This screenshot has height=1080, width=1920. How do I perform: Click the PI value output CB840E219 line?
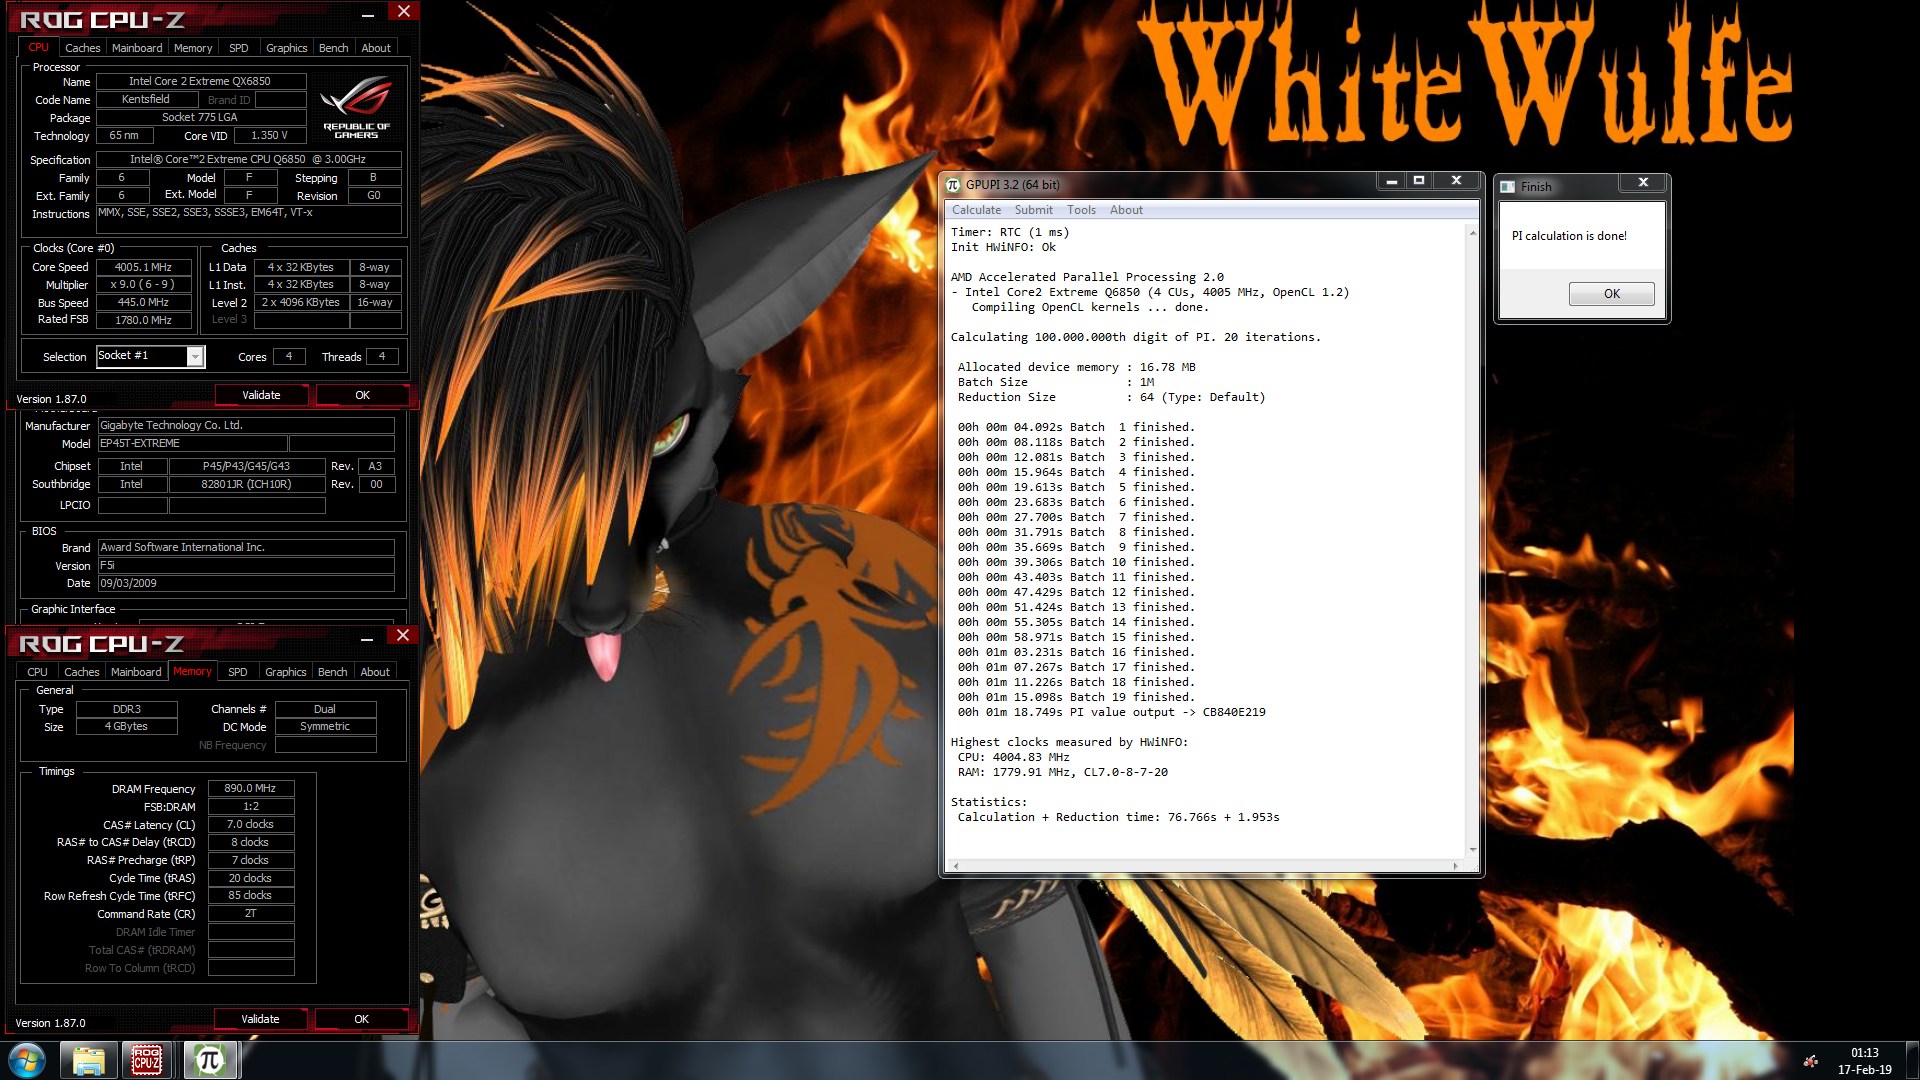[1111, 712]
